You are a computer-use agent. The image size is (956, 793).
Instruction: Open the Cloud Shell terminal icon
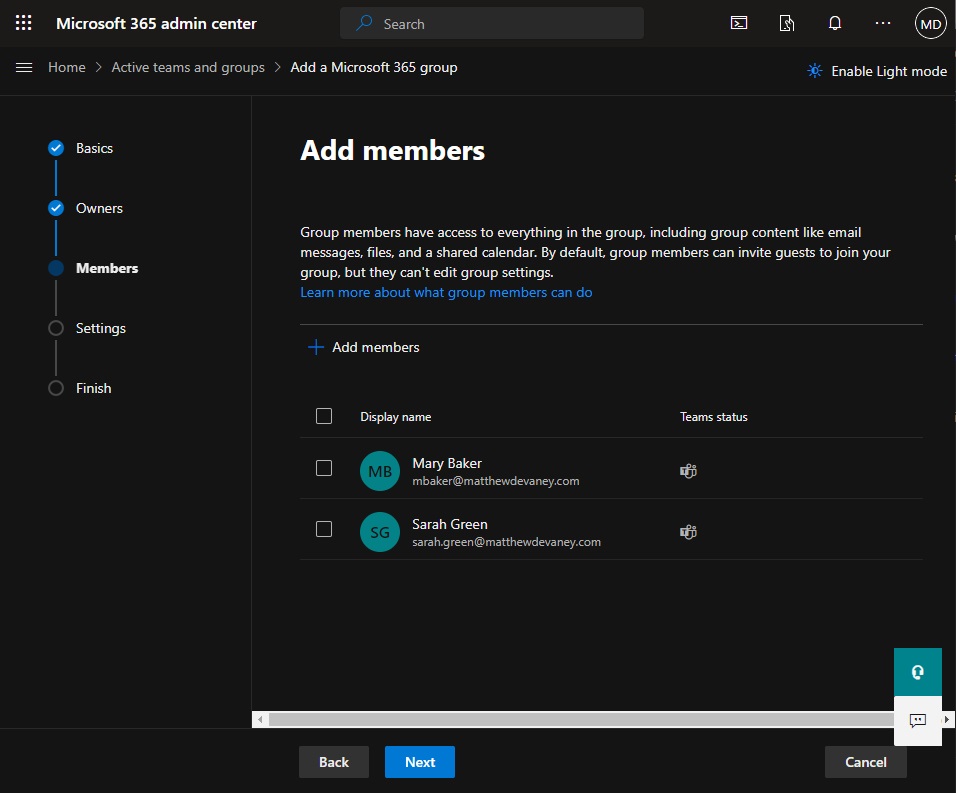click(738, 23)
